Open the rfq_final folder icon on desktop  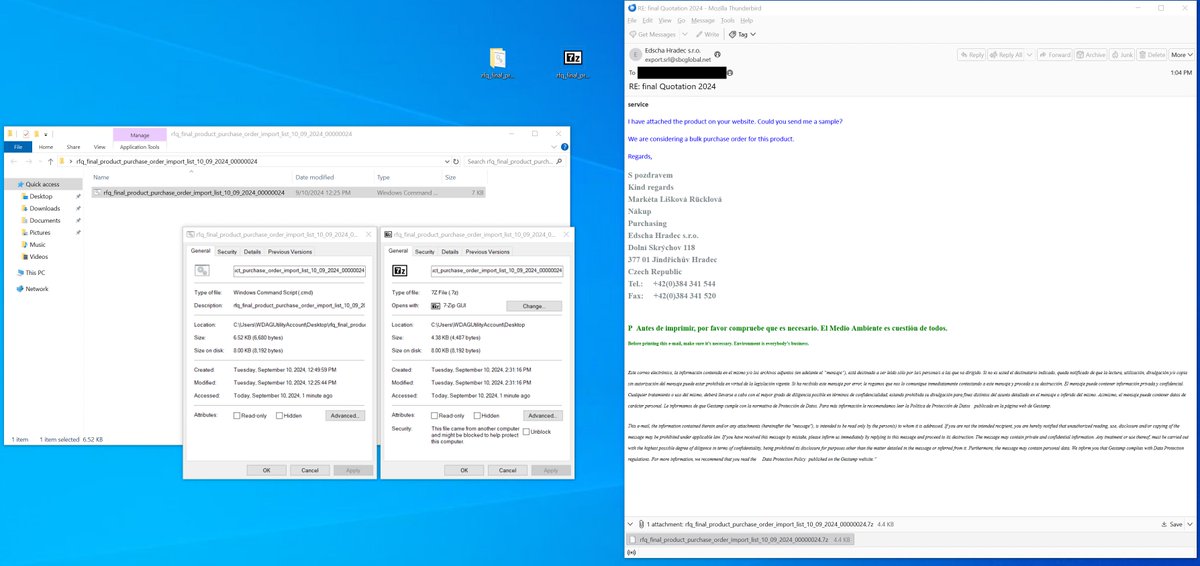(x=498, y=62)
